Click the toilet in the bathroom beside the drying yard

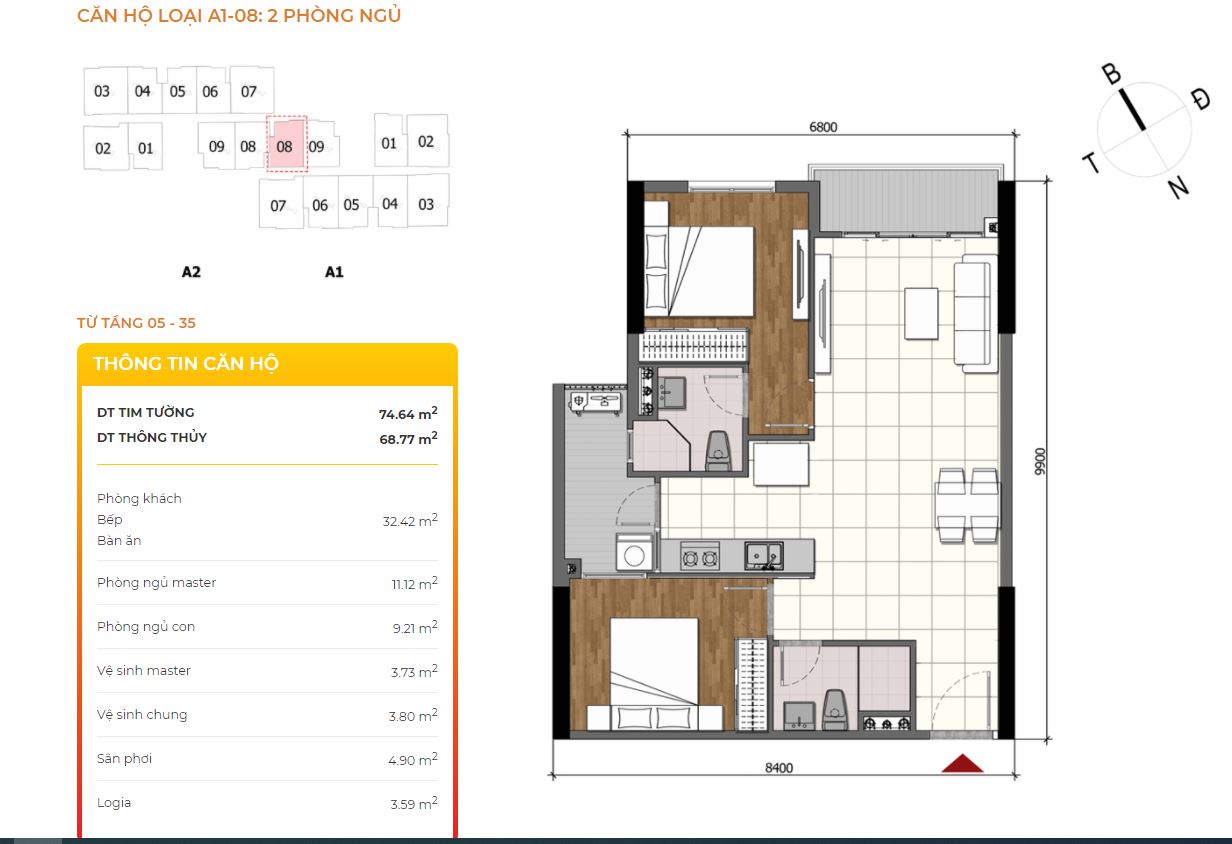click(x=717, y=451)
